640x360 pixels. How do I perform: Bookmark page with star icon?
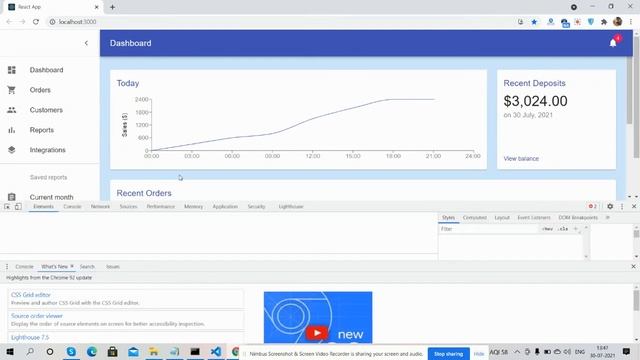(x=534, y=22)
